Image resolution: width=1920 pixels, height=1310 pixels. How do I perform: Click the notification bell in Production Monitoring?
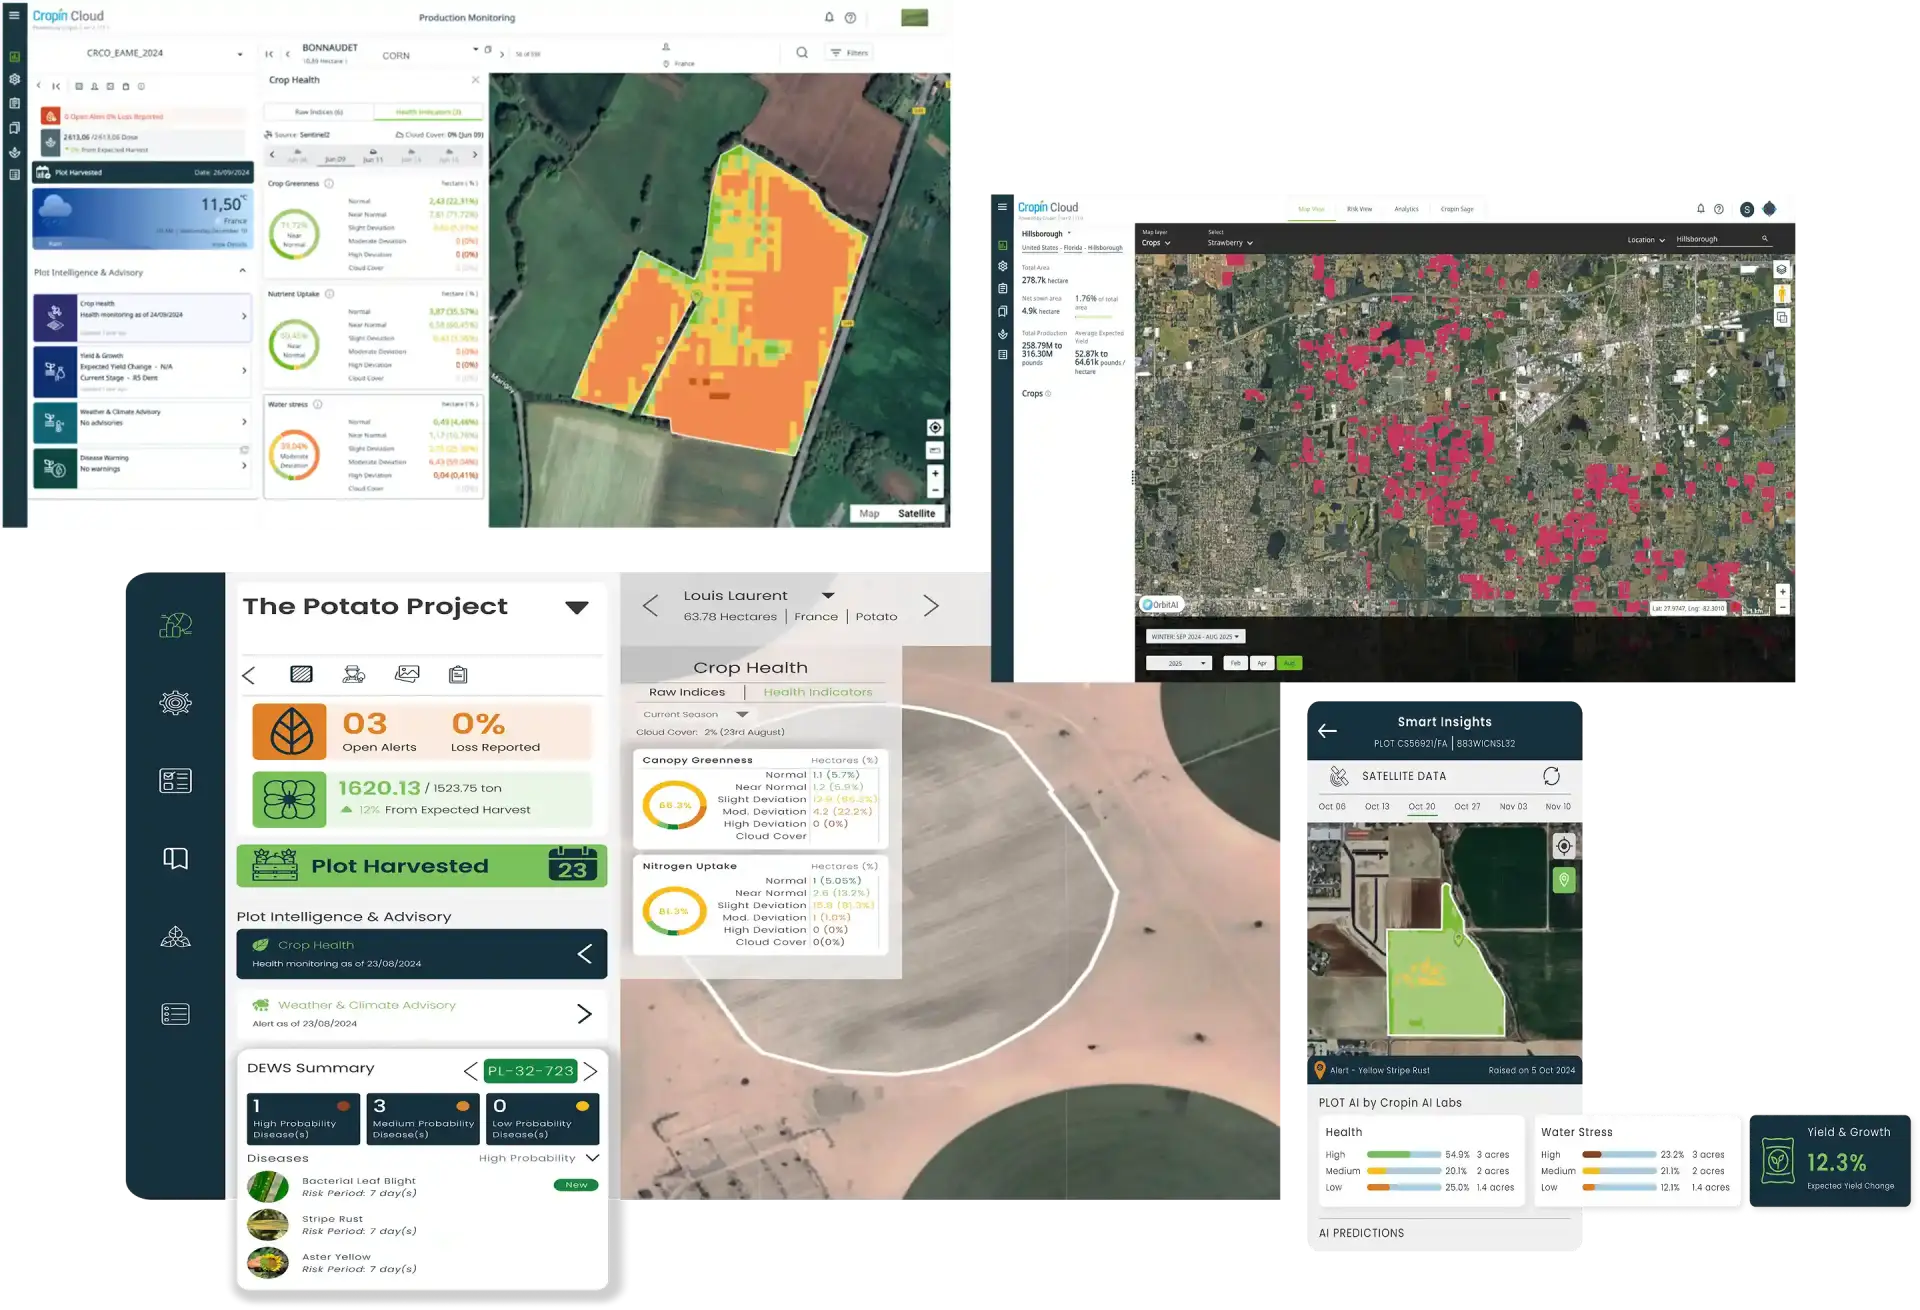point(829,17)
